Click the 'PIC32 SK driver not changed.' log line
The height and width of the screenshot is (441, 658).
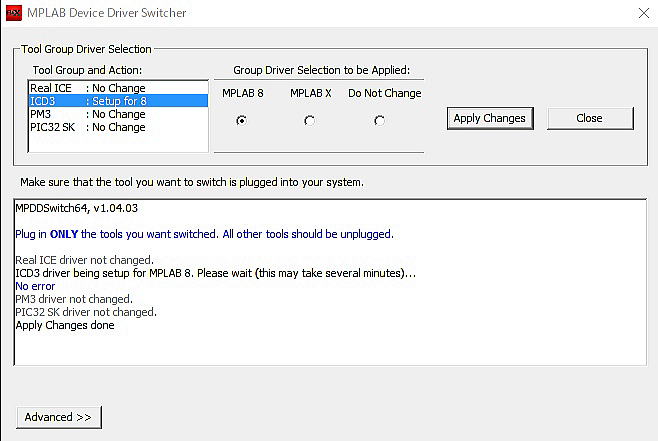click(x=86, y=312)
